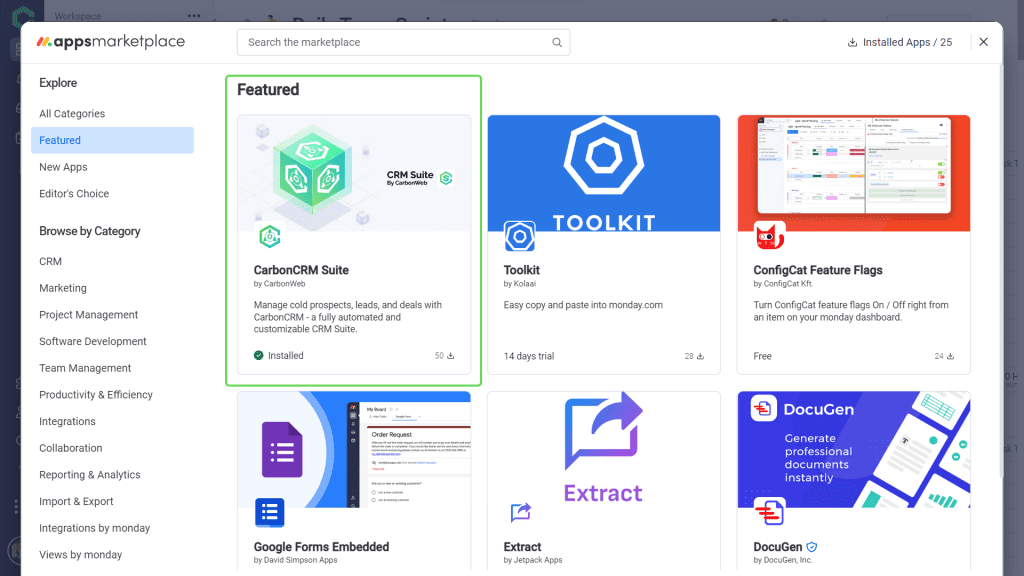Click 'by David Simpson Apps' developer text
This screenshot has width=1024, height=576.
tap(295, 560)
